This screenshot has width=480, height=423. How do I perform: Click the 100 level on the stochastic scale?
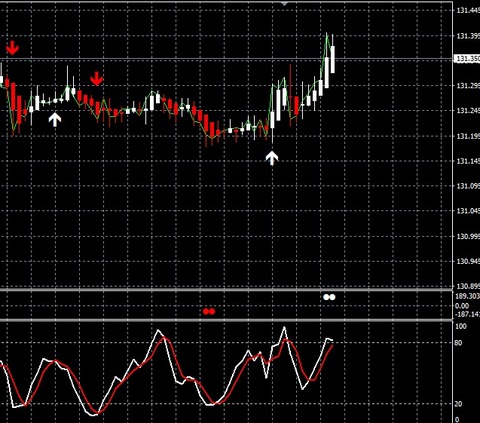tap(461, 326)
